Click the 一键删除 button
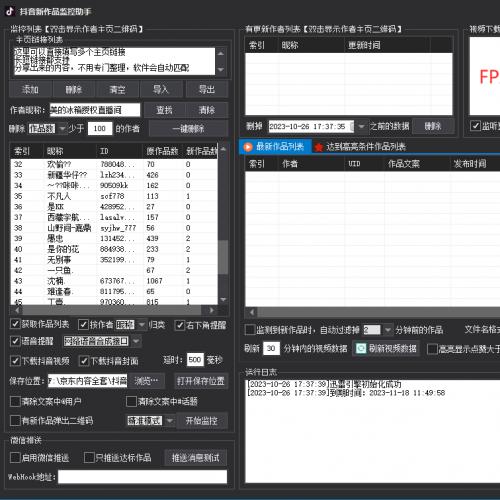Viewport: 500px width, 500px height. pos(189,129)
